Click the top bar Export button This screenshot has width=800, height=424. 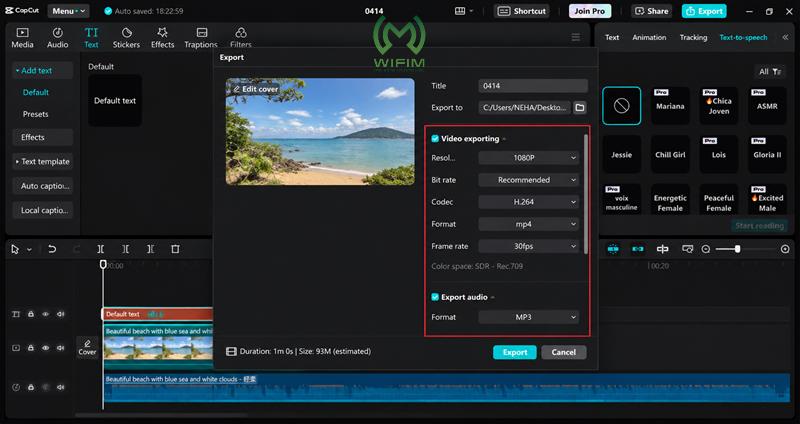pyautogui.click(x=704, y=11)
